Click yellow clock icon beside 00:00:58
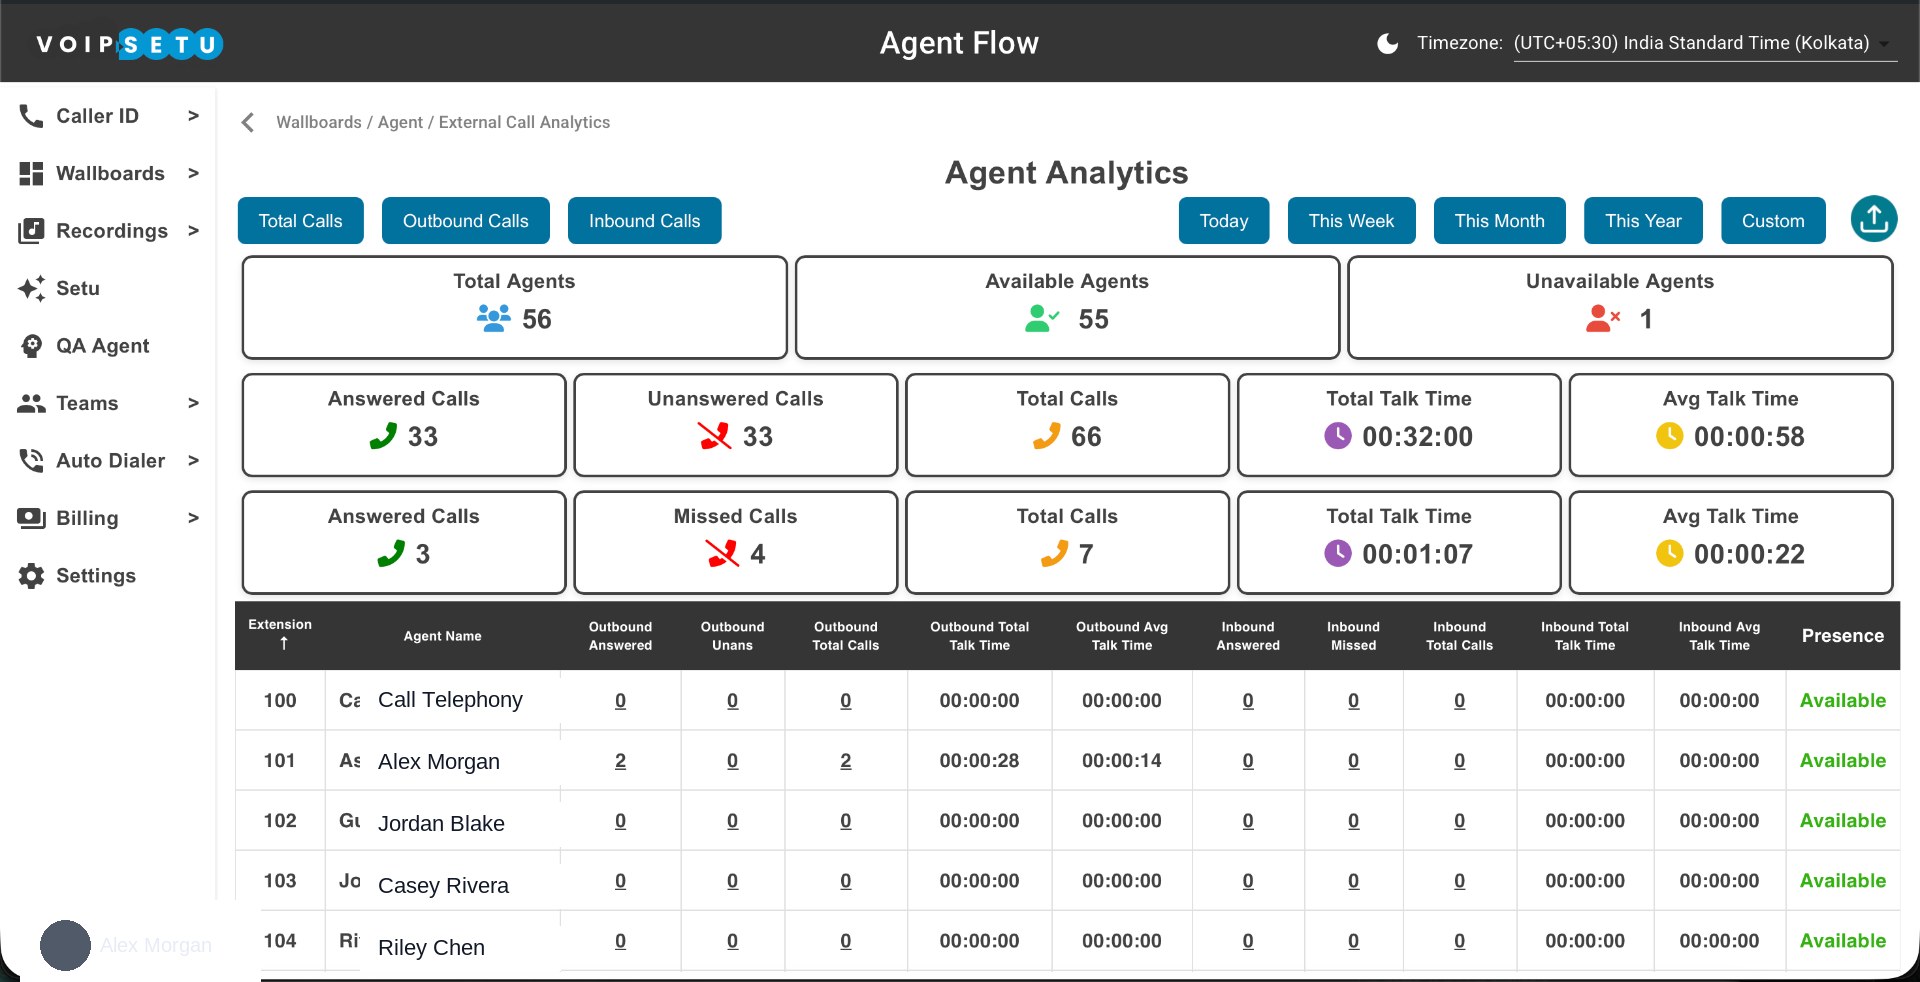1920x982 pixels. tap(1670, 436)
